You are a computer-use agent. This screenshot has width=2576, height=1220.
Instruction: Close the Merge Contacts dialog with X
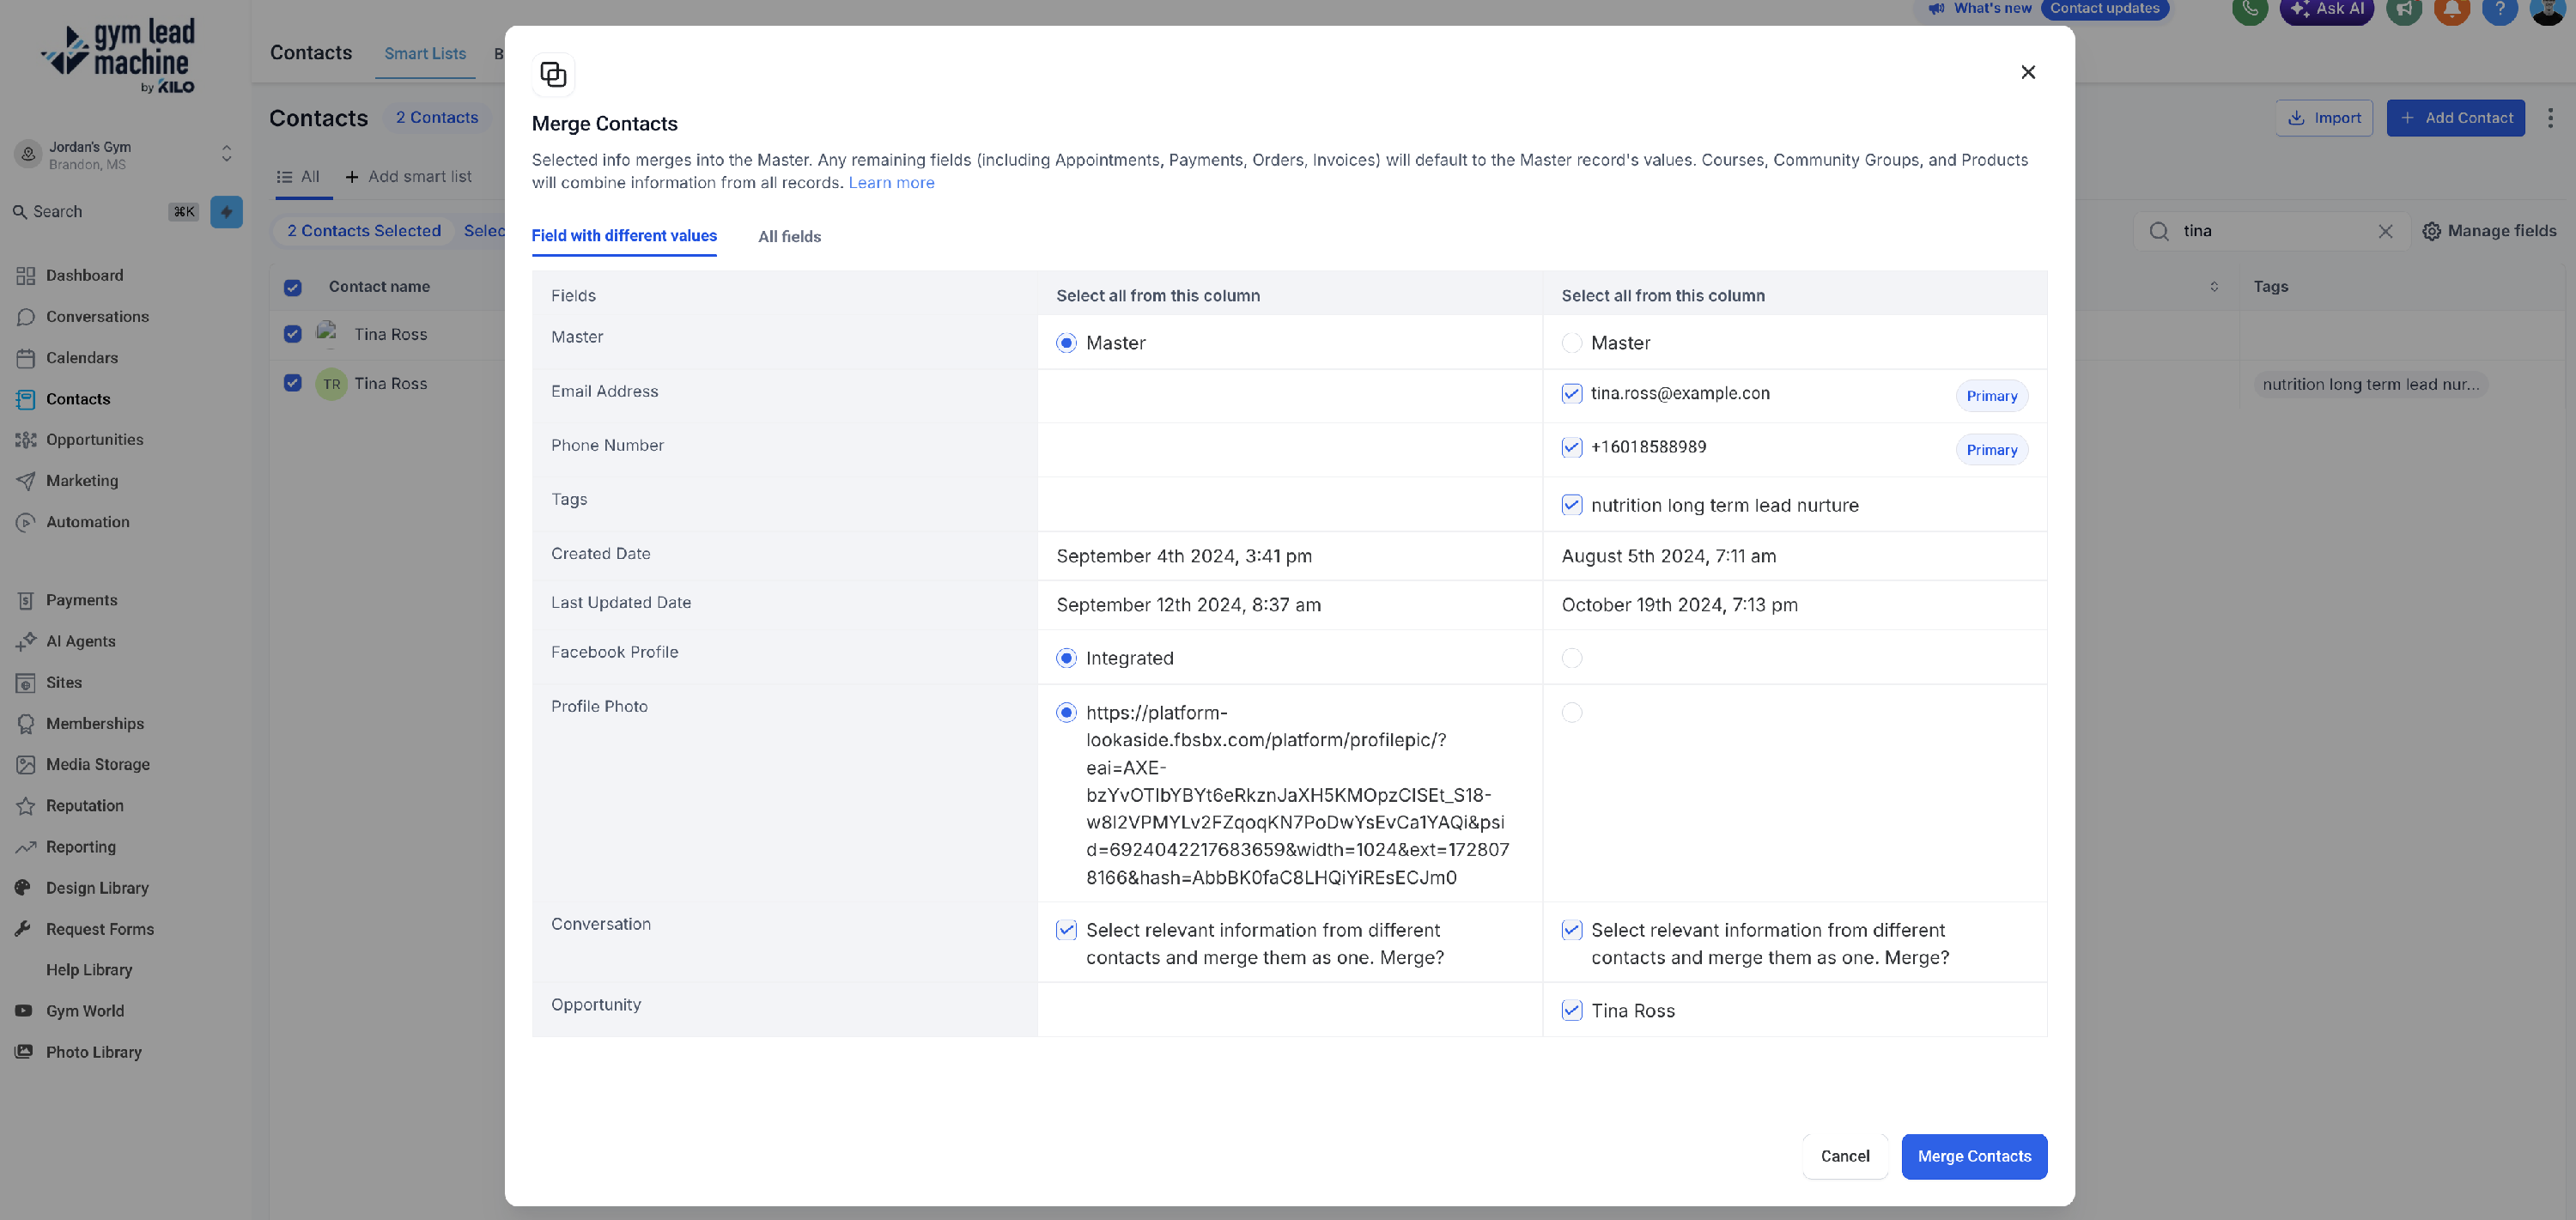(2027, 72)
